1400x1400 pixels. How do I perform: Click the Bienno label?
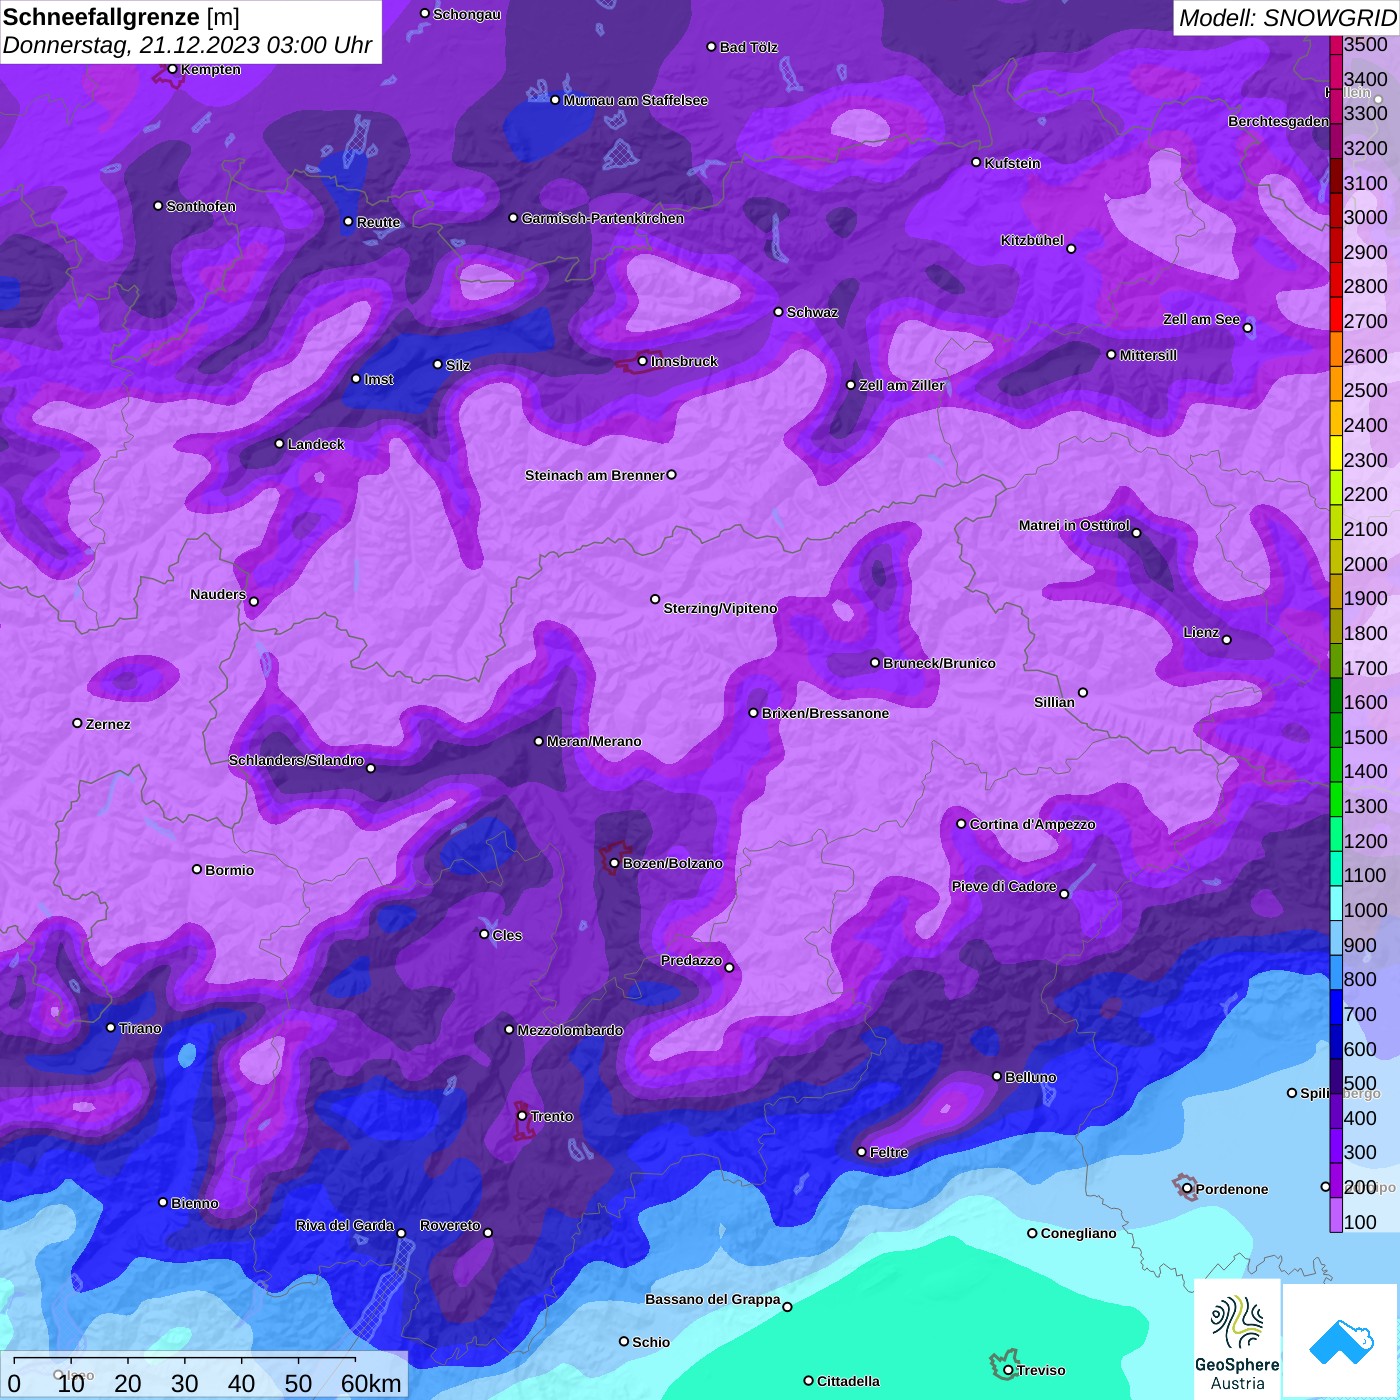(x=195, y=1203)
